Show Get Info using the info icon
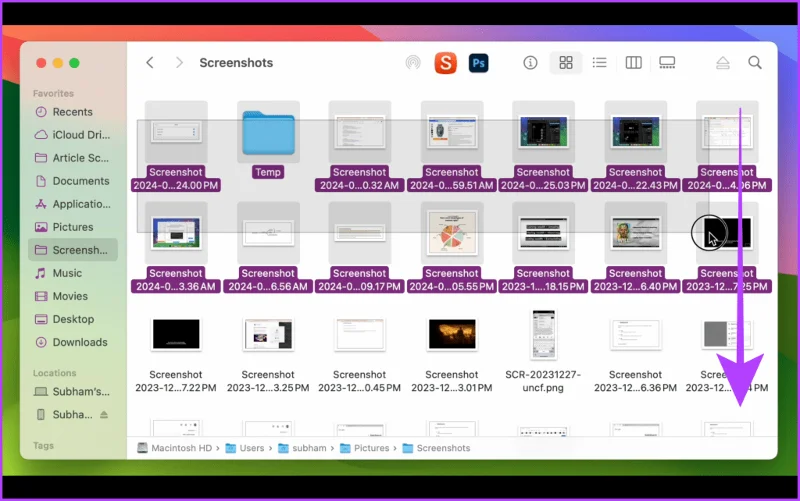This screenshot has height=501, width=800. pos(530,63)
